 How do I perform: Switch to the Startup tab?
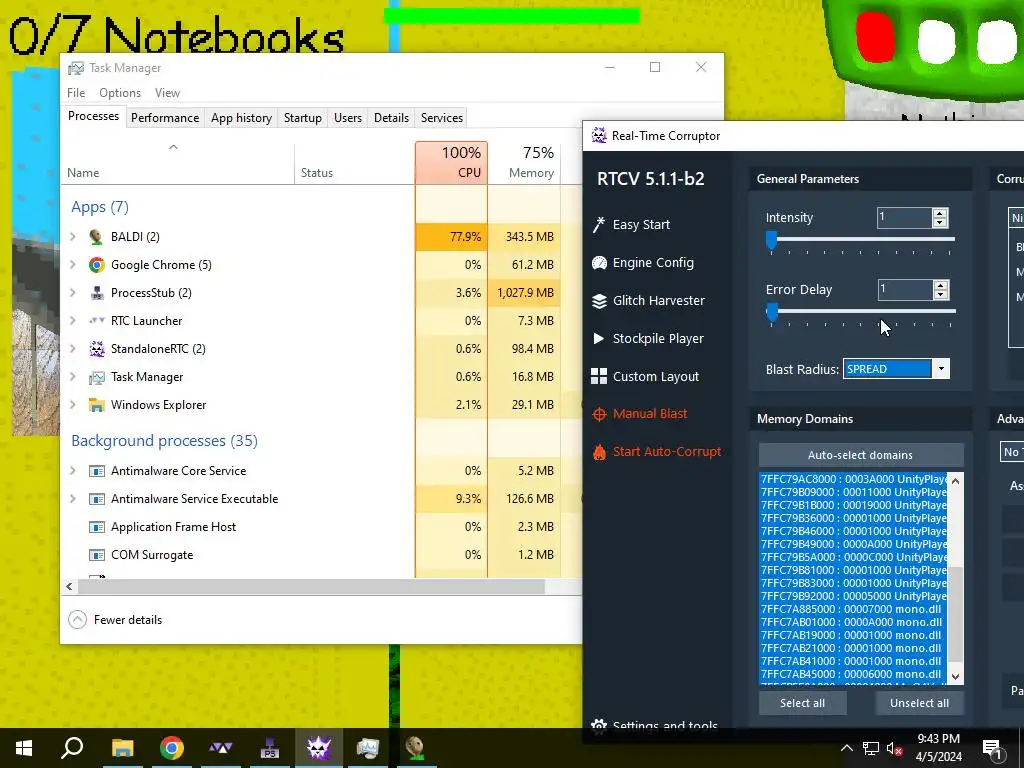(x=302, y=118)
